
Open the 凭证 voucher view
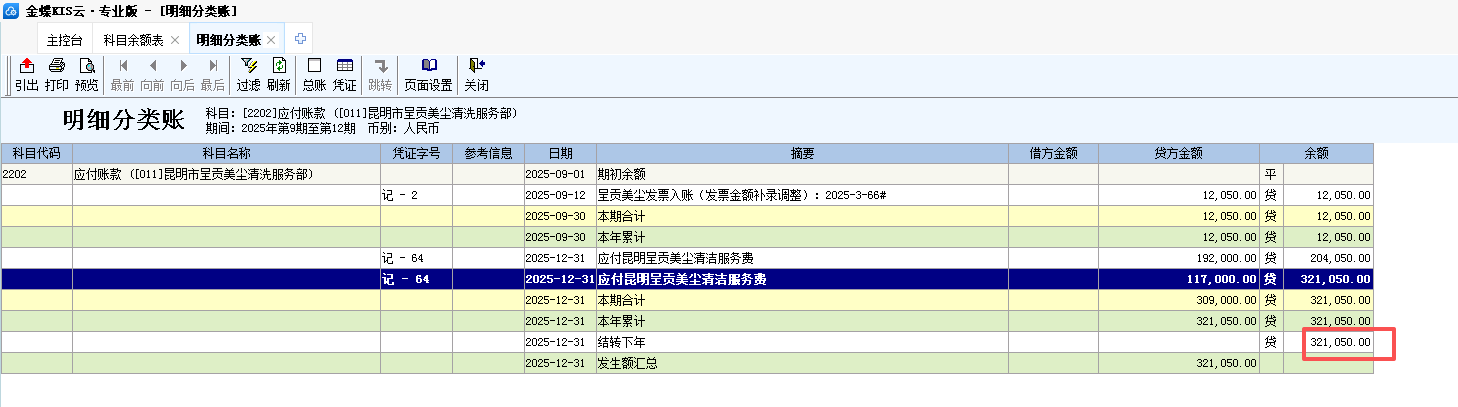(x=344, y=74)
